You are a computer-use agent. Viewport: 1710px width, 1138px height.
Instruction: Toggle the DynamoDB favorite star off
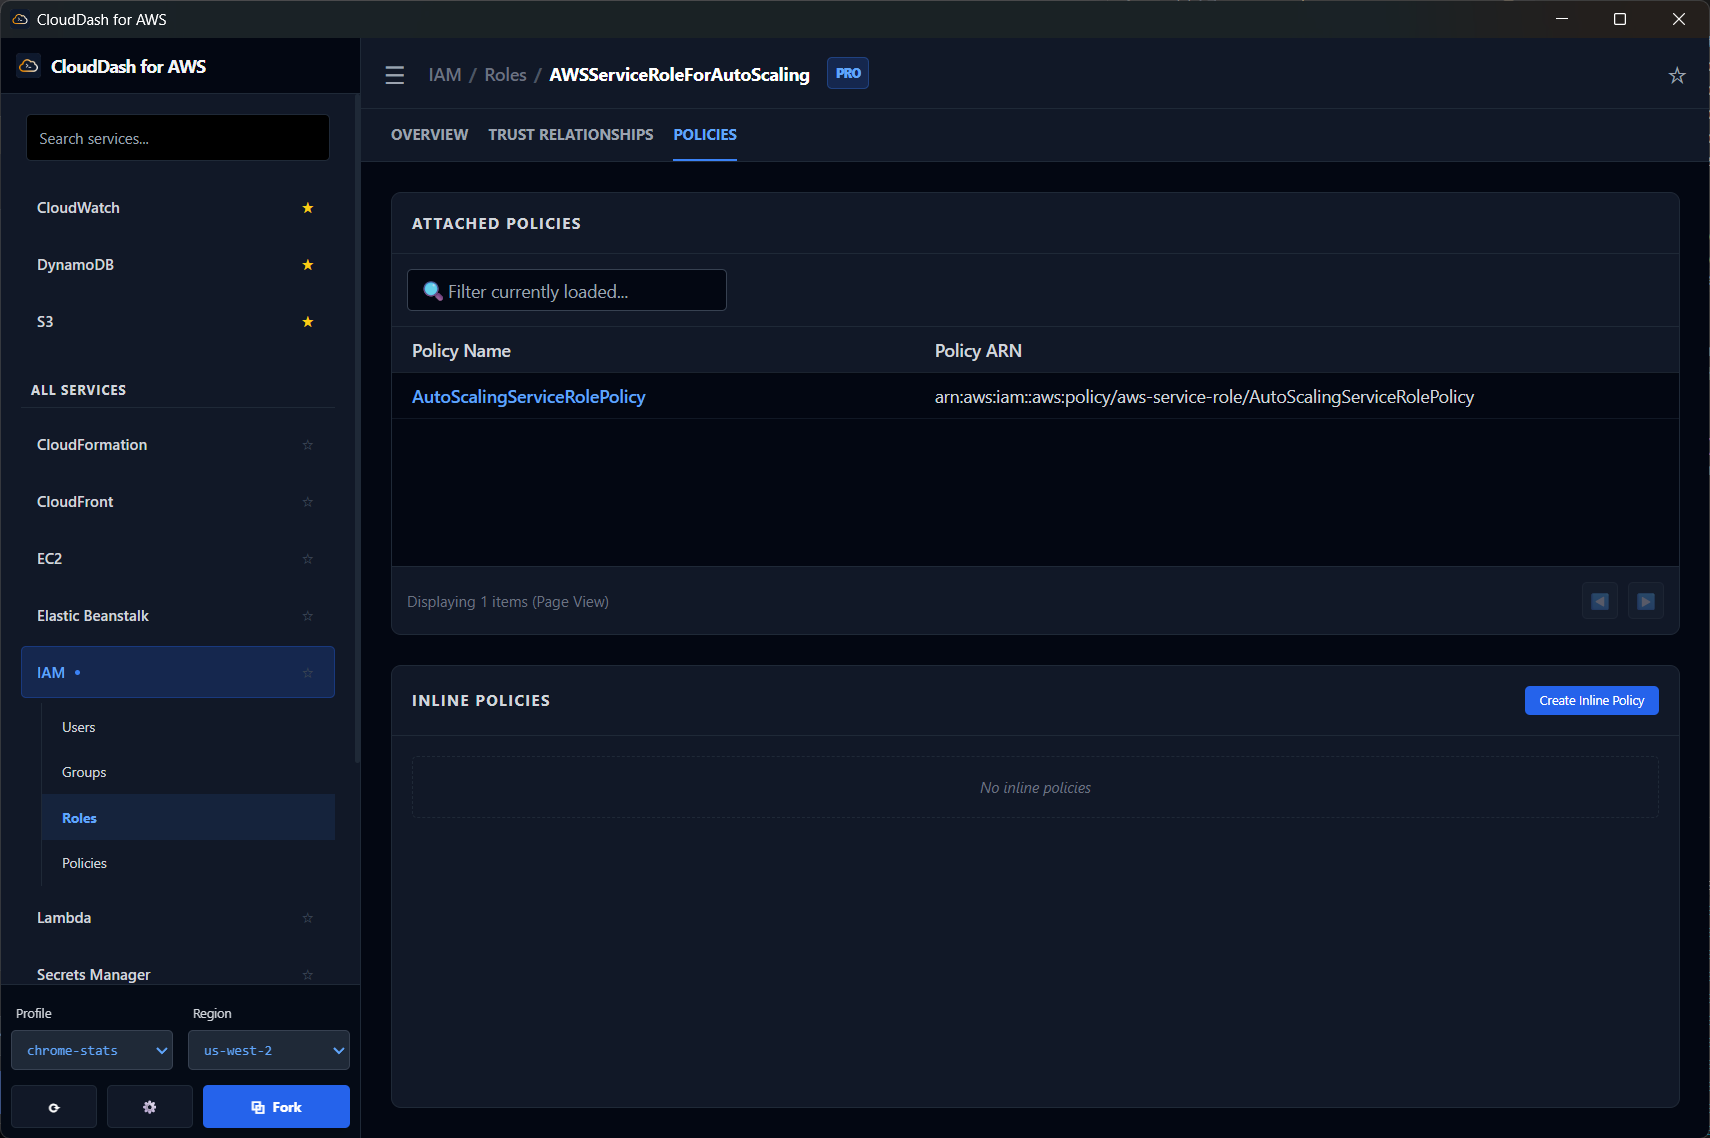coord(308,265)
